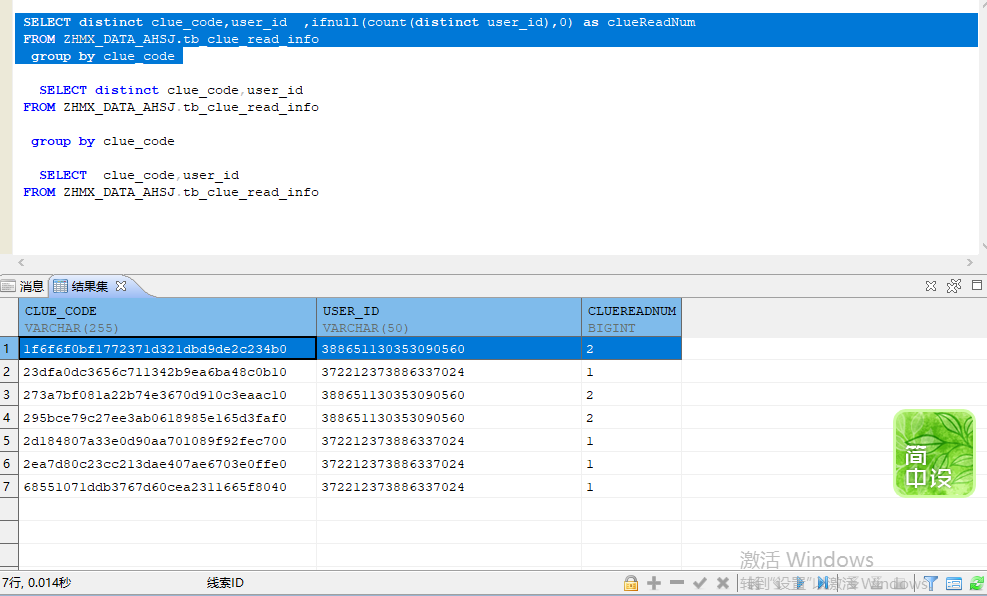Click '7行, 0.014秒' status text

(37, 583)
